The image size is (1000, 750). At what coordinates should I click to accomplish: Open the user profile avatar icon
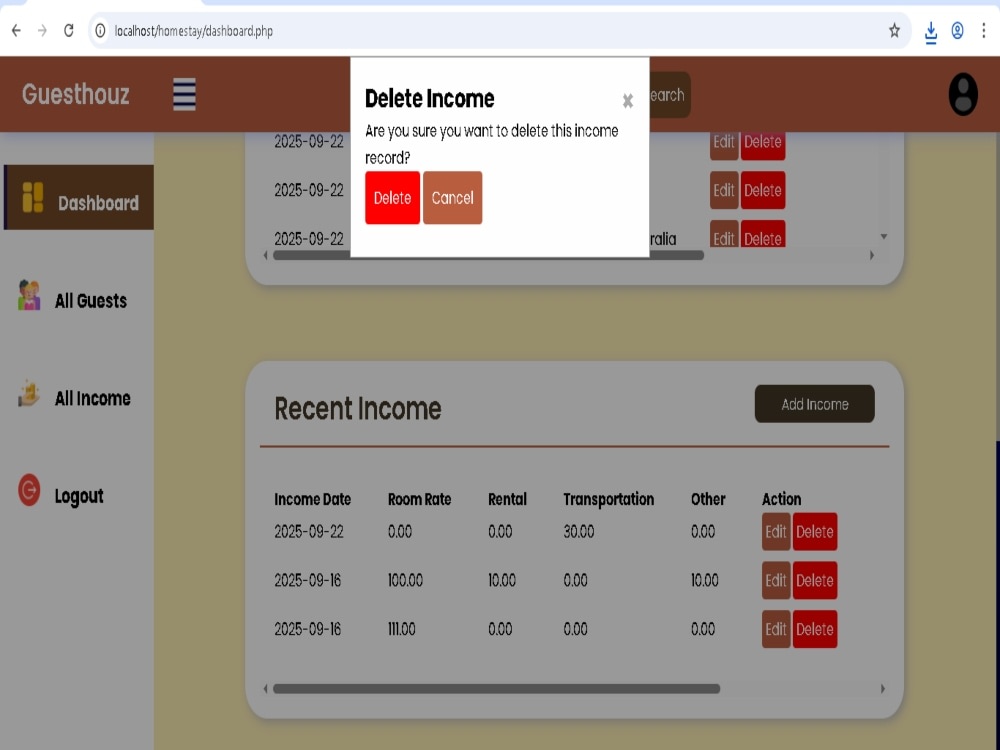(x=963, y=94)
